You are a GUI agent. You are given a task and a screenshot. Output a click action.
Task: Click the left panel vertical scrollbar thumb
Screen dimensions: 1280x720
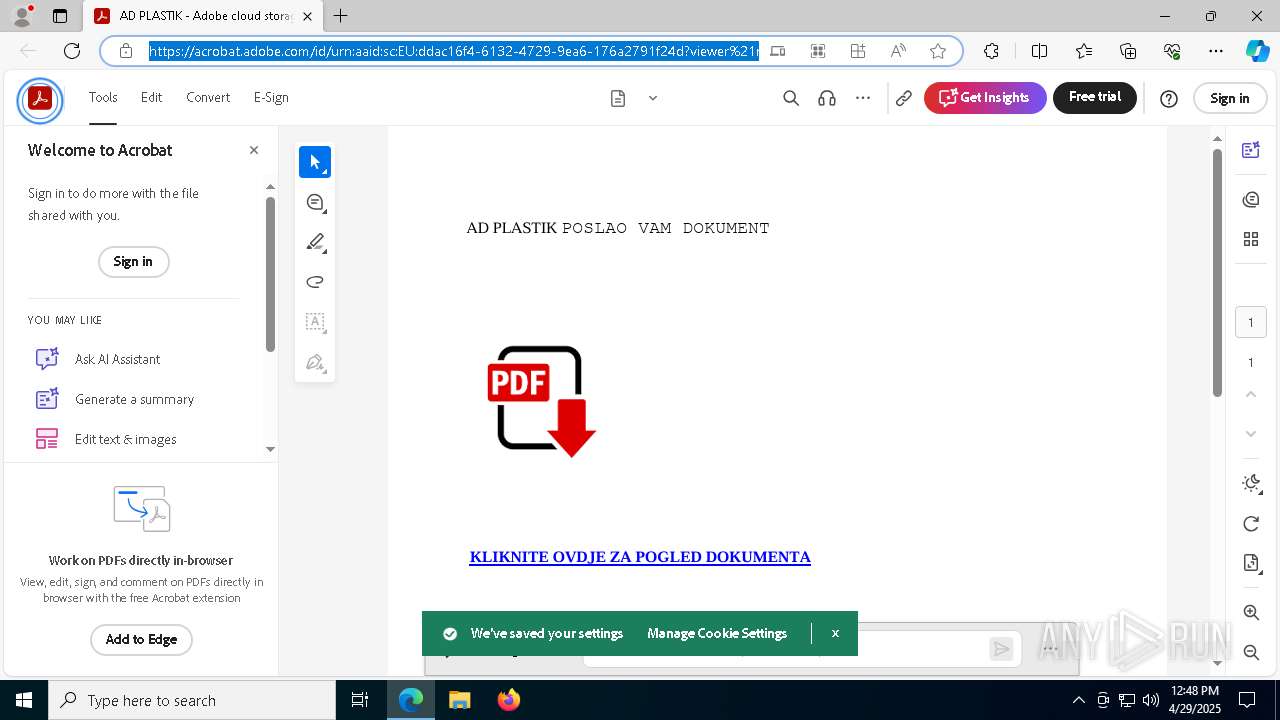pyautogui.click(x=270, y=274)
